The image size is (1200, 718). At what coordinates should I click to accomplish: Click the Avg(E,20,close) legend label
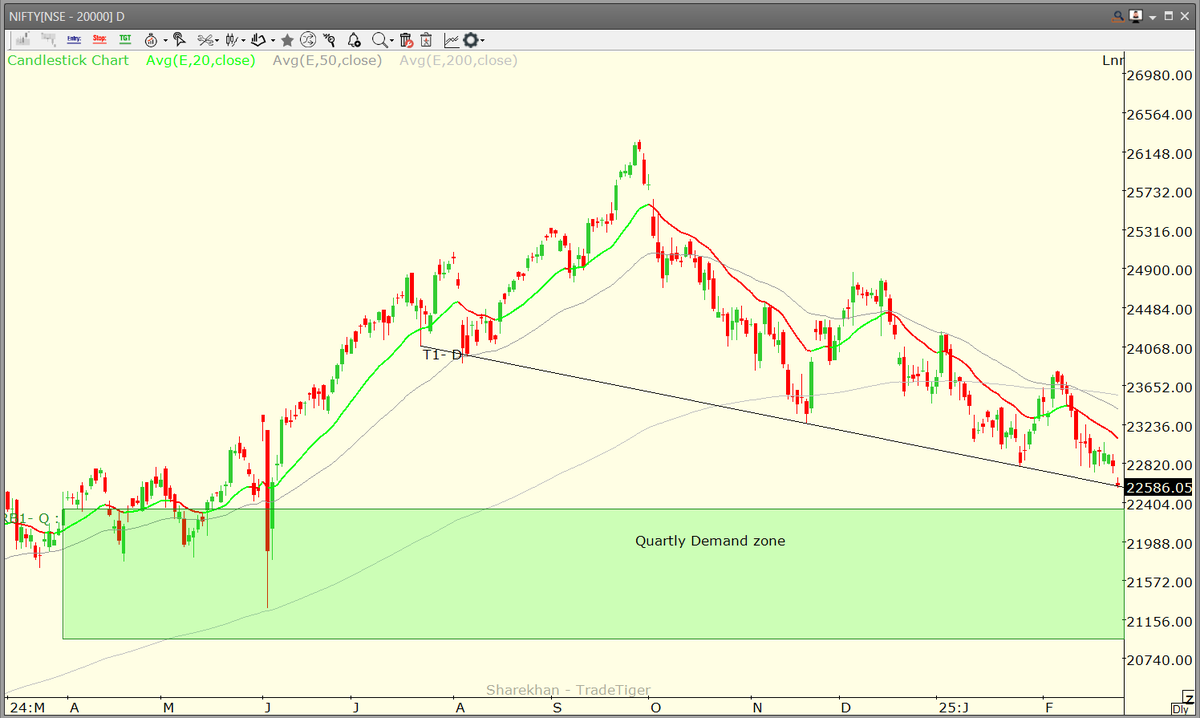[x=200, y=60]
